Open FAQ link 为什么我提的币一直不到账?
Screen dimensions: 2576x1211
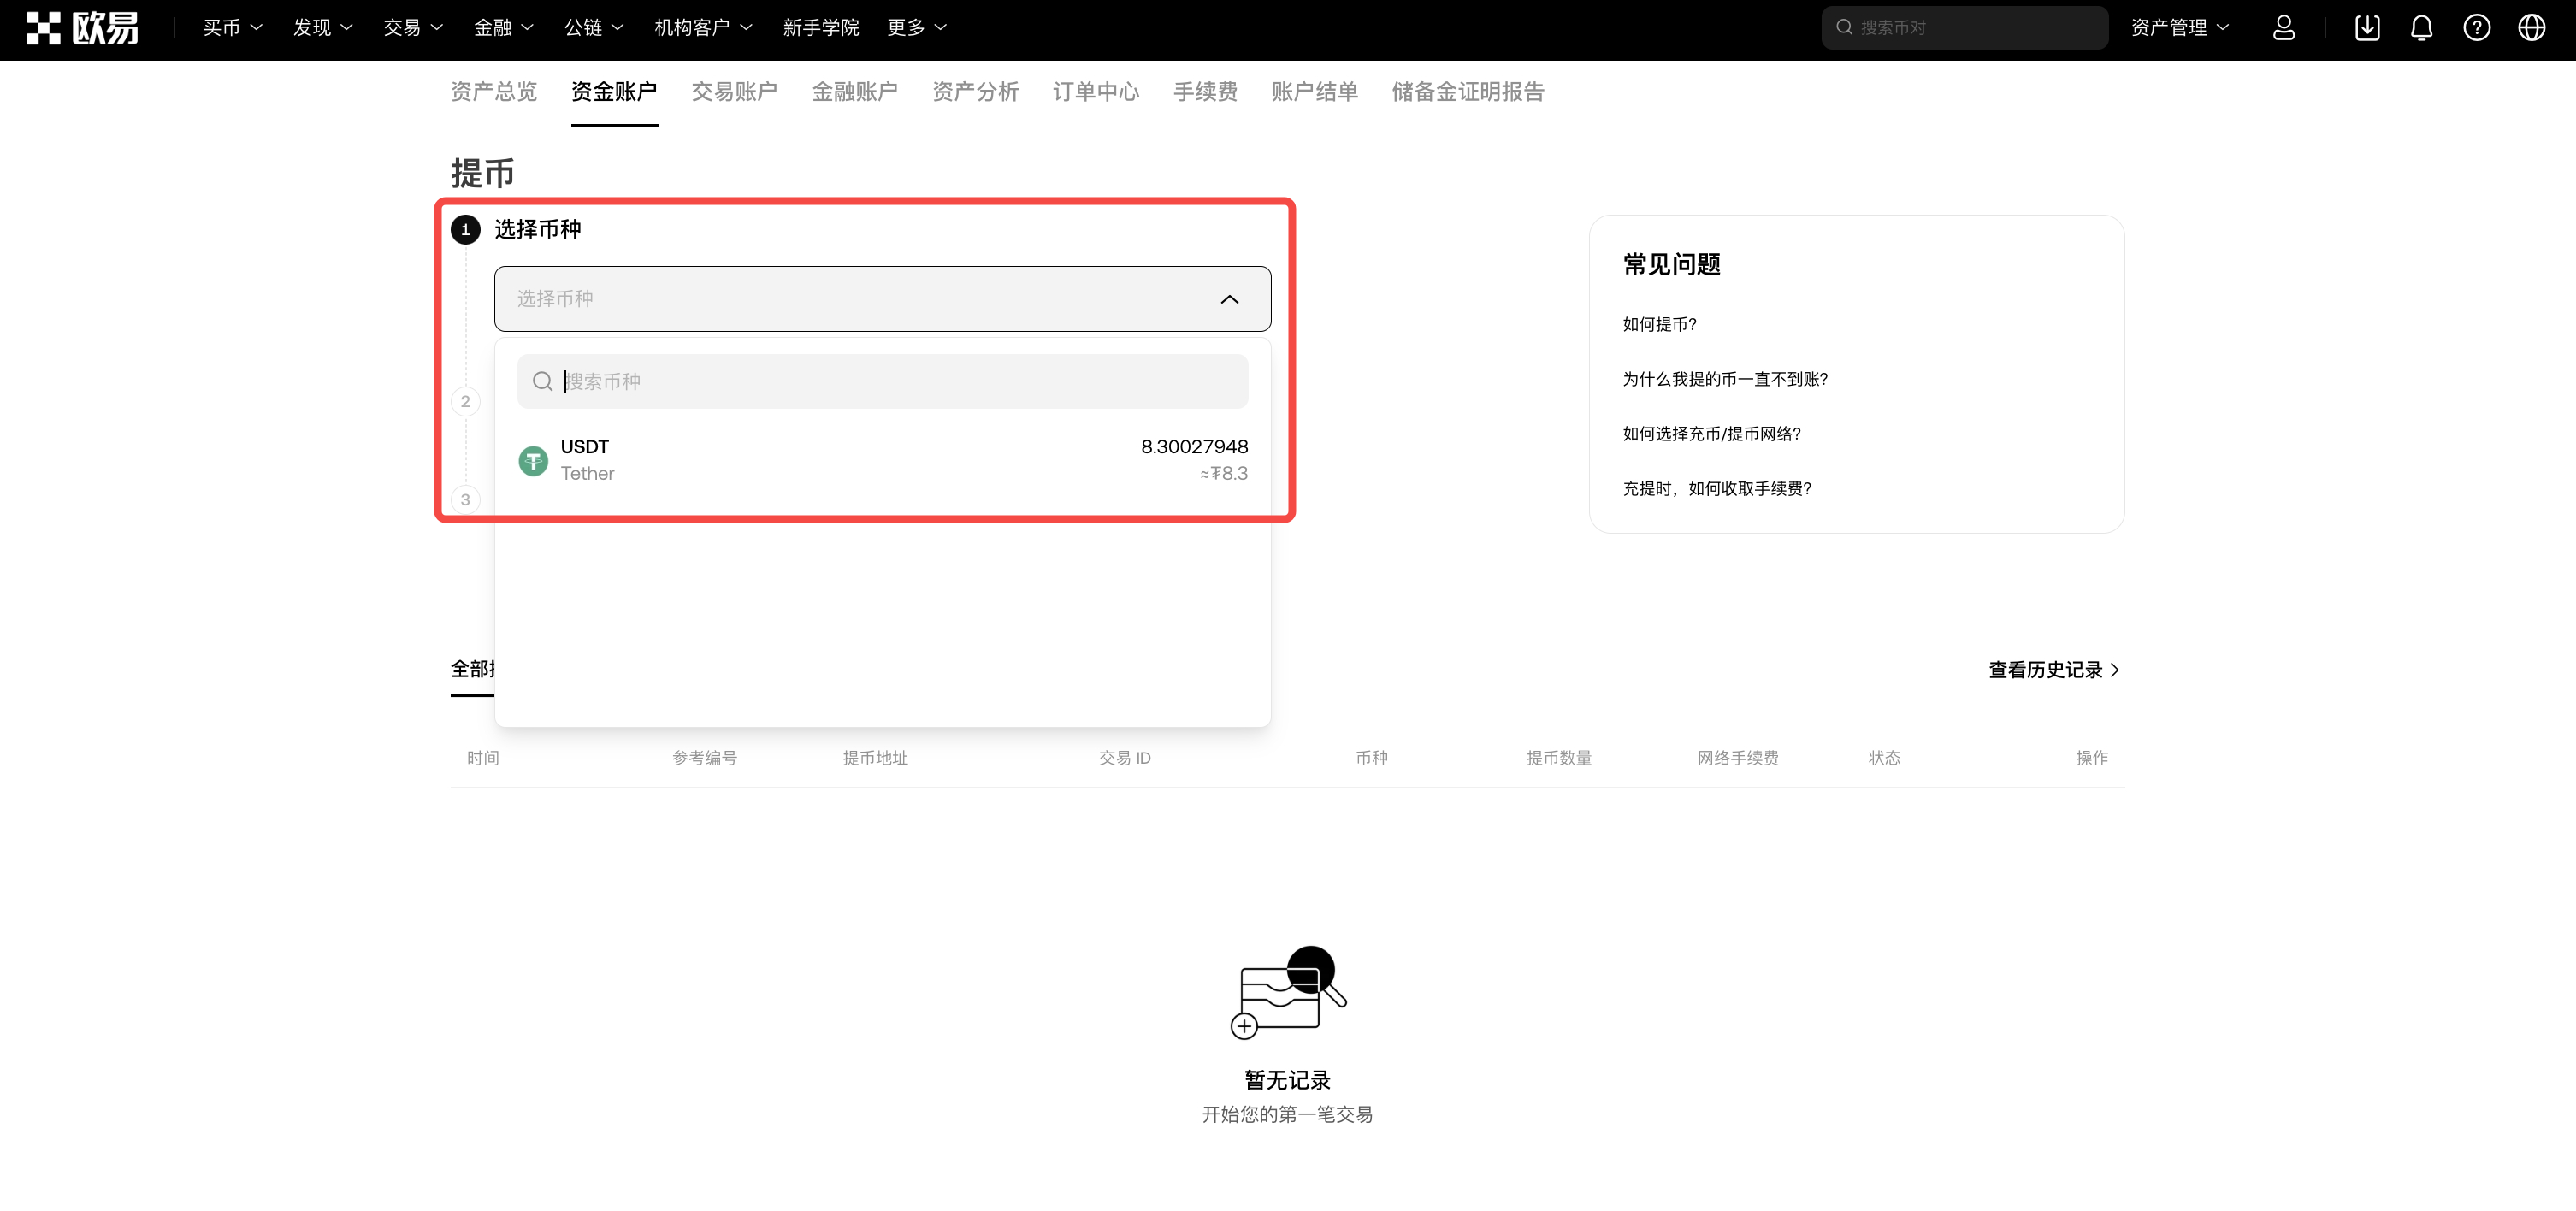point(1725,379)
